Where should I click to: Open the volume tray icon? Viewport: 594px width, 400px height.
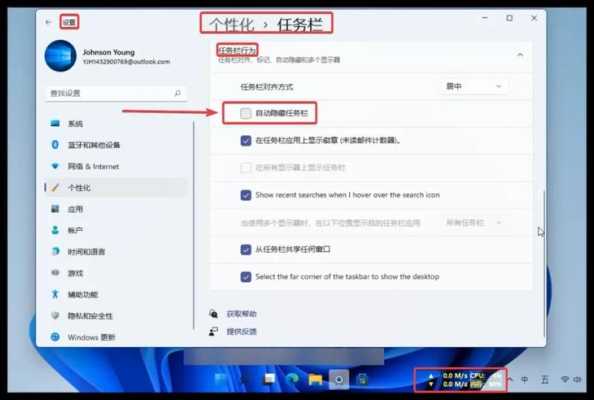[x=577, y=379]
